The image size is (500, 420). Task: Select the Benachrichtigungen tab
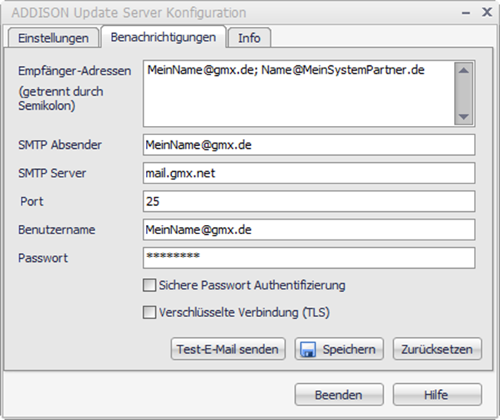[x=163, y=37]
